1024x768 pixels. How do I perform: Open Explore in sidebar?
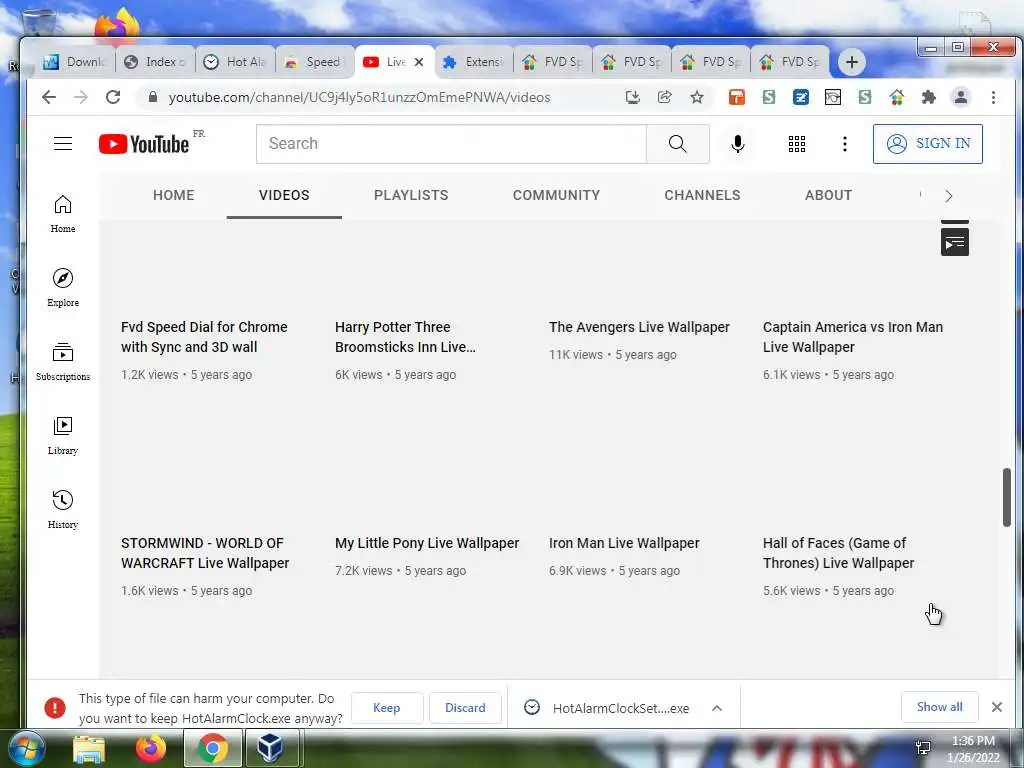[x=63, y=288]
